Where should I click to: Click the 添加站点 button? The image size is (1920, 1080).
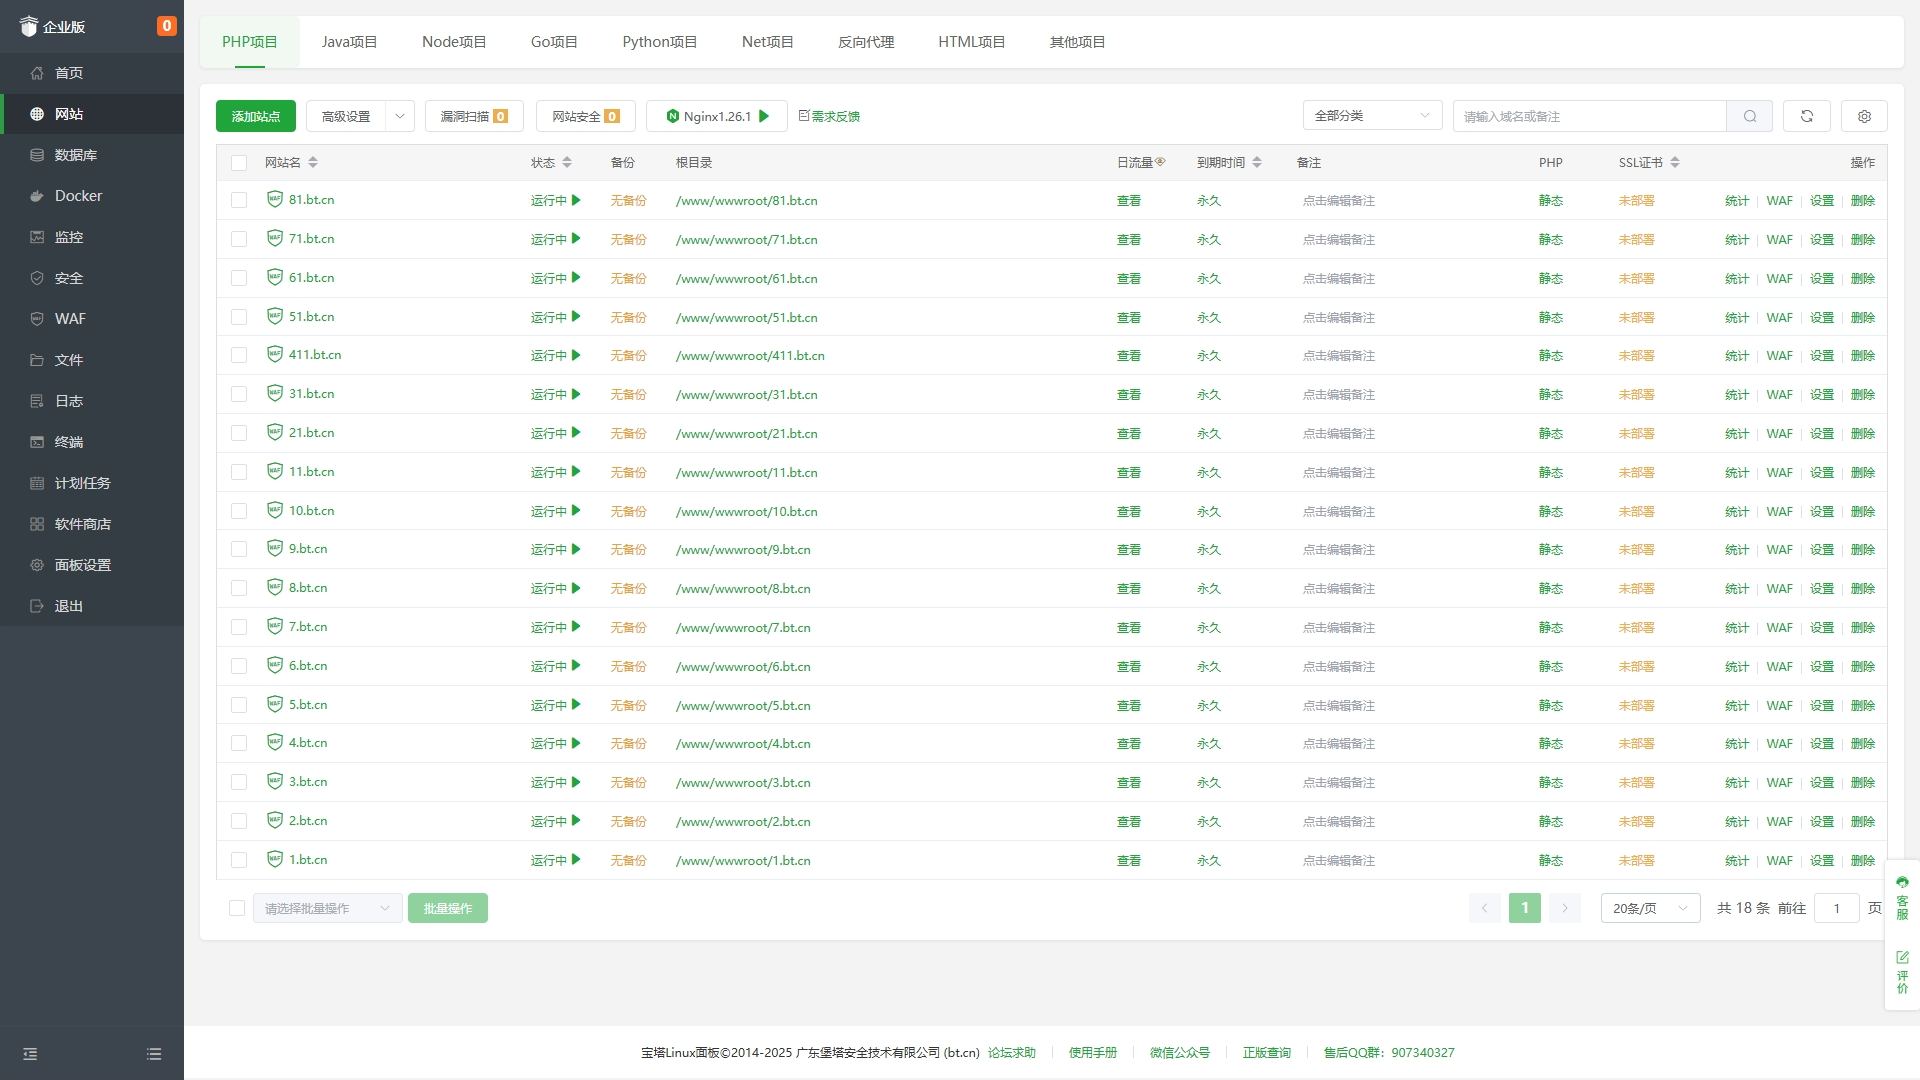click(x=256, y=116)
